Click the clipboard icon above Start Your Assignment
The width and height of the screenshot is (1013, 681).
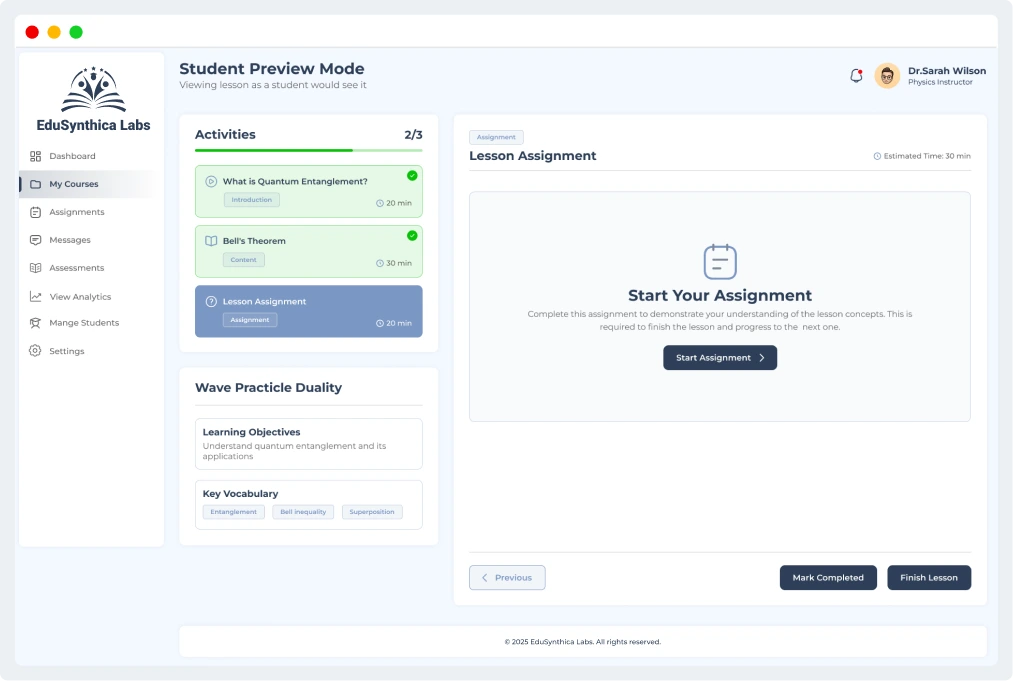[x=720, y=261]
